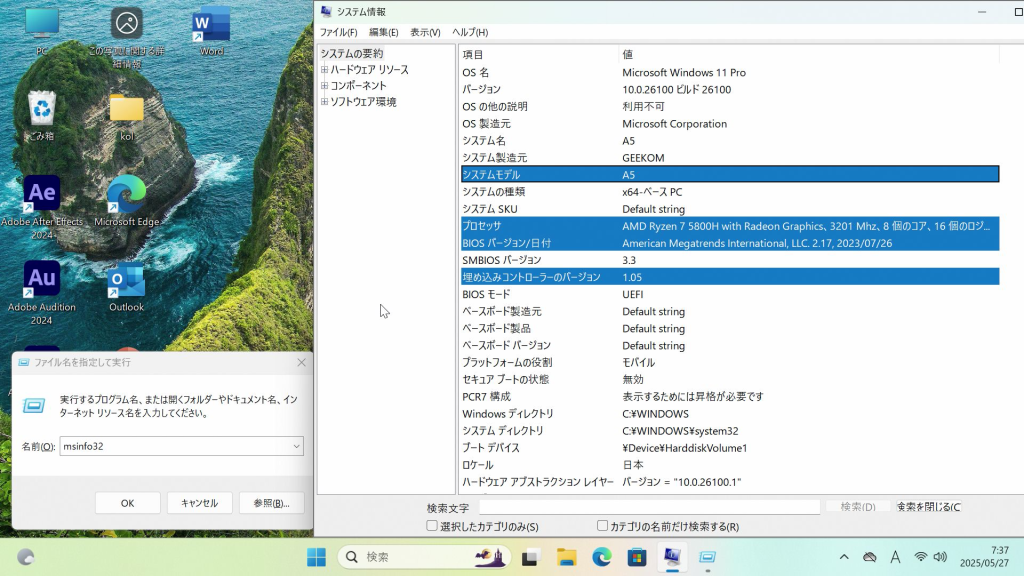1024x576 pixels.
Task: Expand コンポーネント tree node
Action: coord(324,86)
